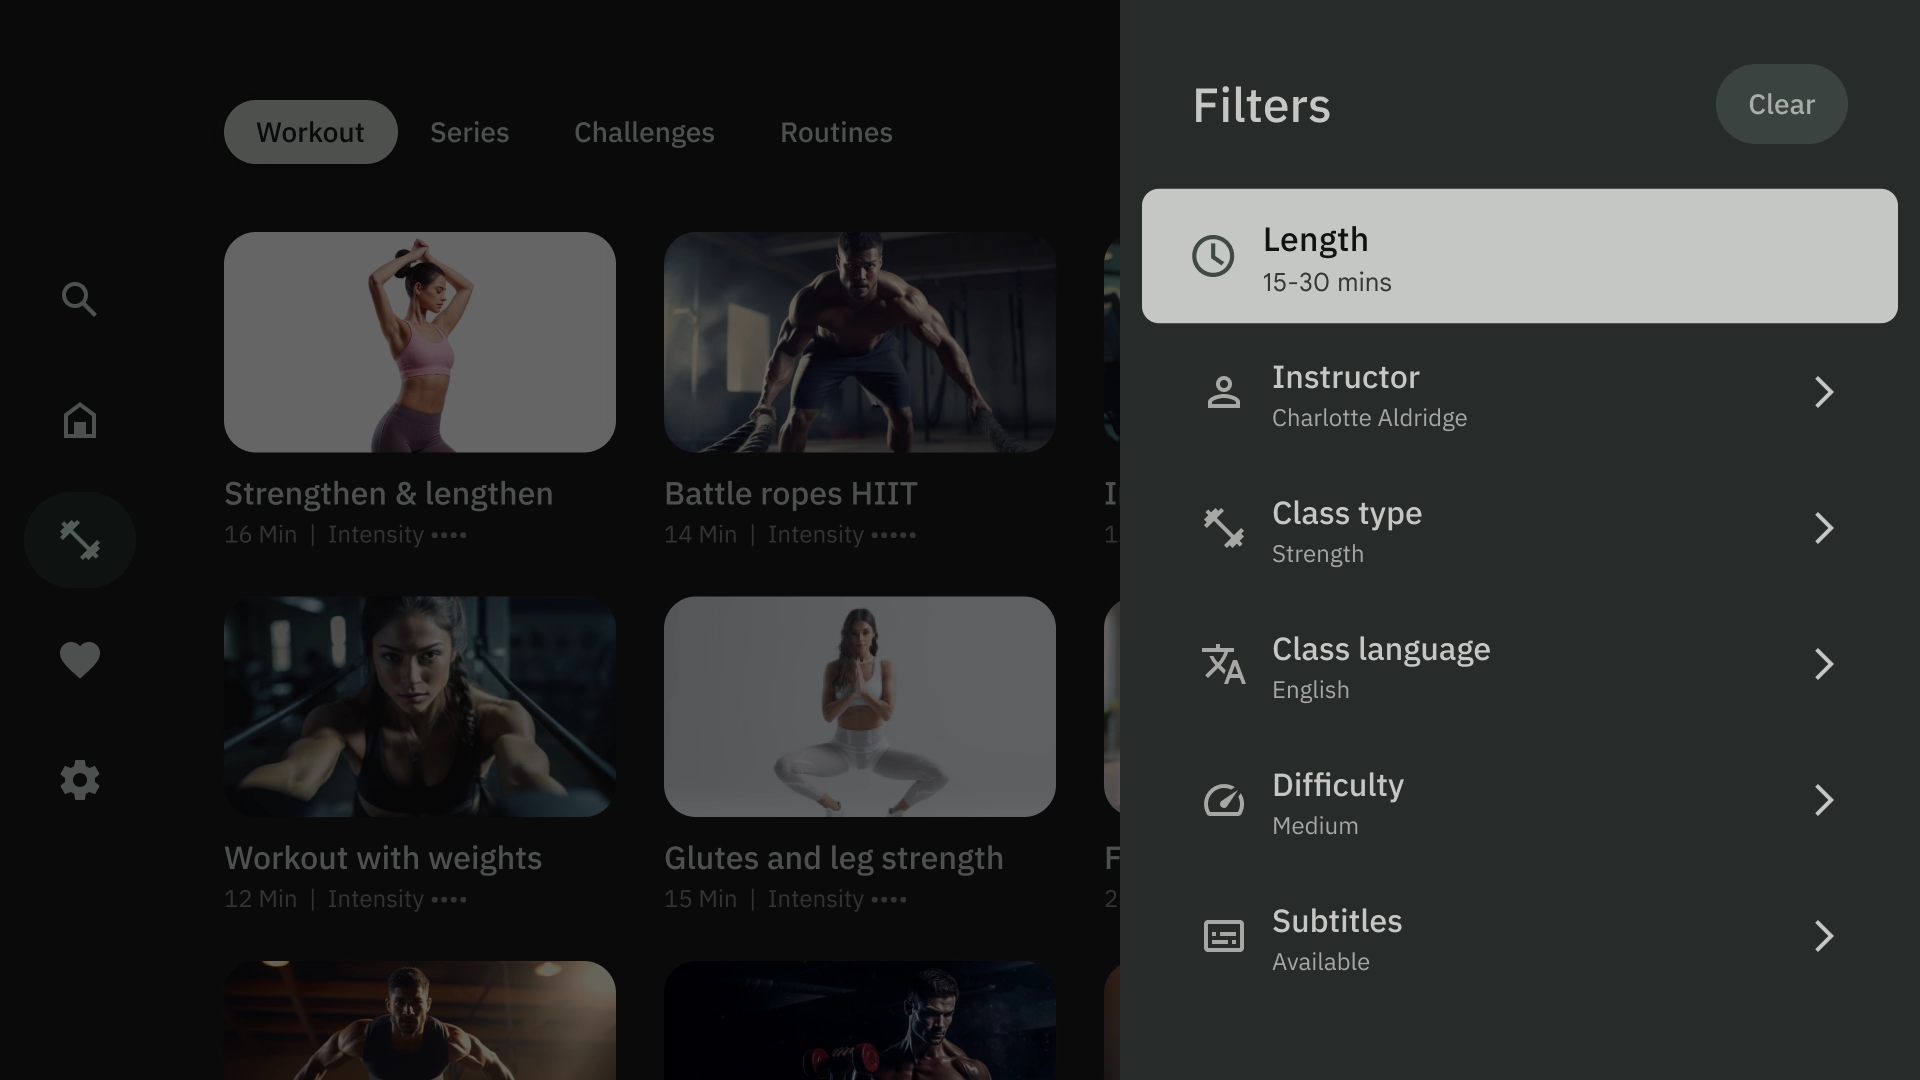Click the instructor profile icon
This screenshot has height=1080, width=1920.
[1221, 393]
